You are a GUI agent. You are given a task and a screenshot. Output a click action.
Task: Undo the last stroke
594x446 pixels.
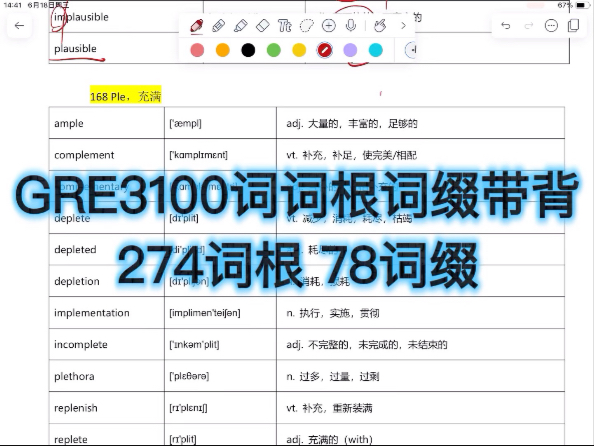506,26
